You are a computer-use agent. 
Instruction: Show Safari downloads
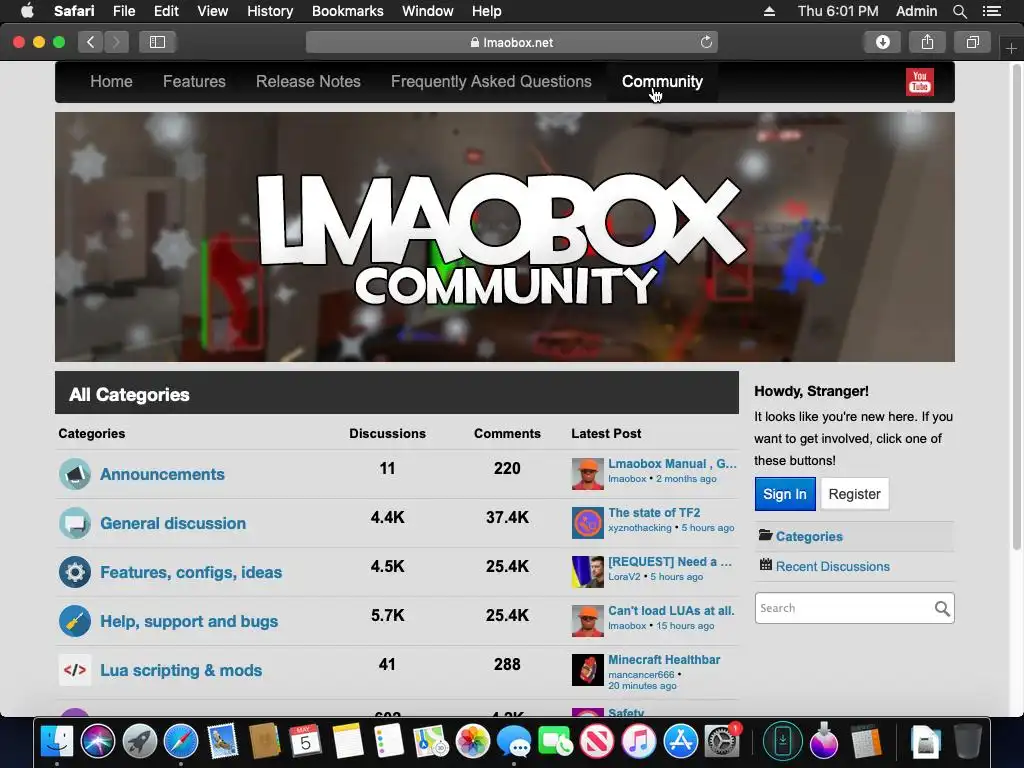(882, 42)
